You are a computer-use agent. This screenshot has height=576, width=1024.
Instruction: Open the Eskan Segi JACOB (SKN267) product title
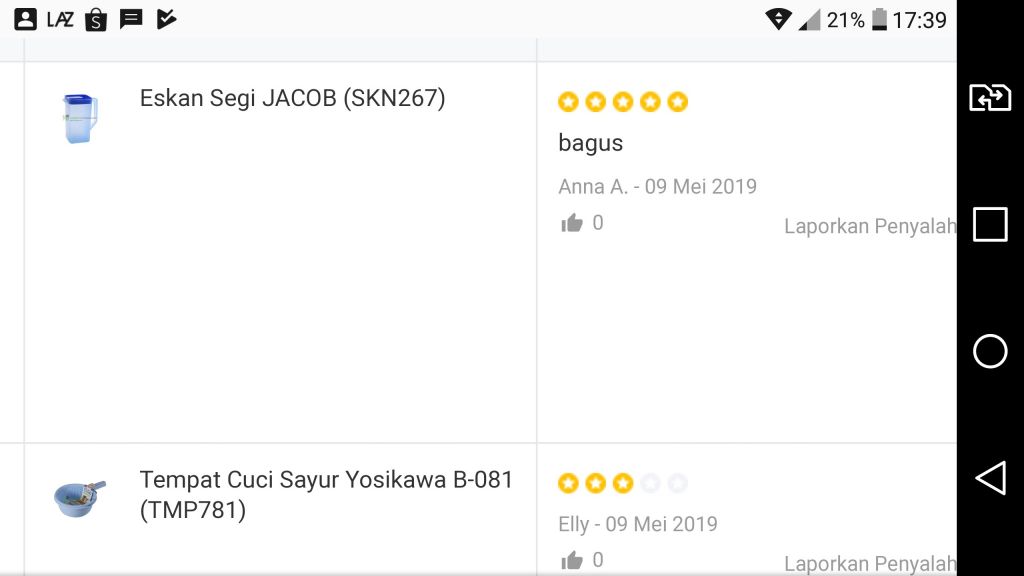293,98
